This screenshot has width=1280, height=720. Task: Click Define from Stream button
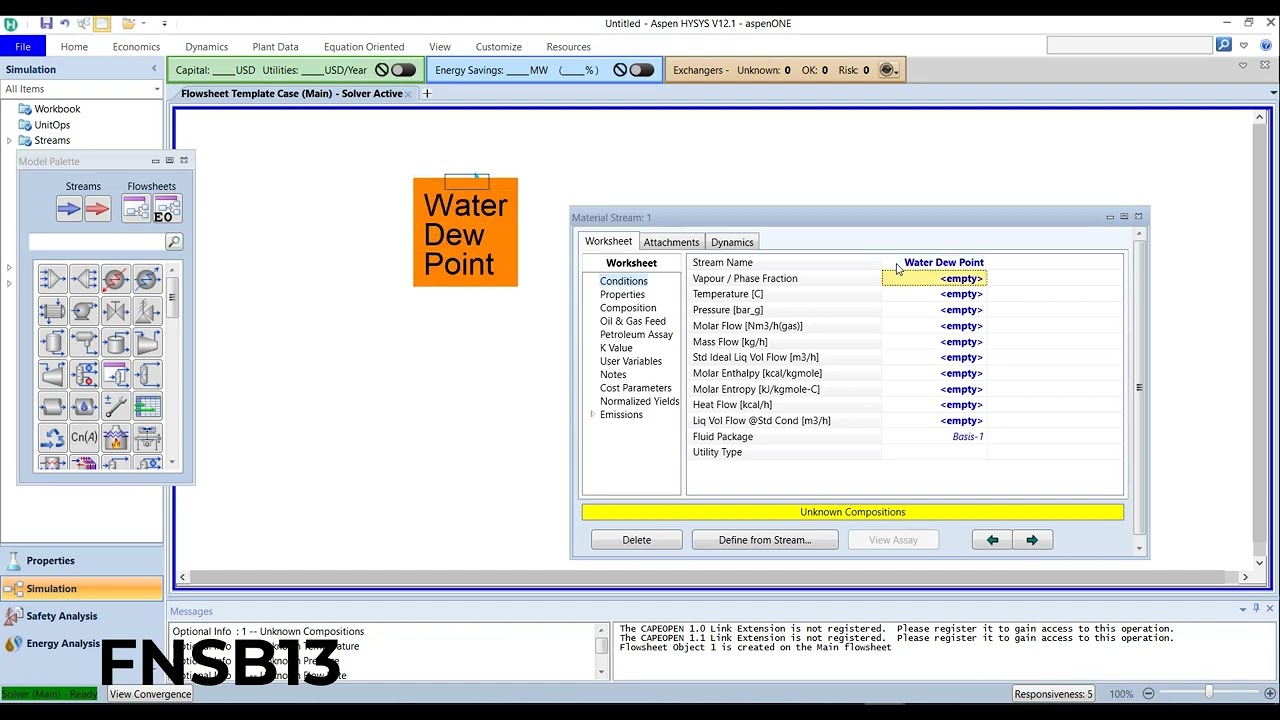click(765, 540)
